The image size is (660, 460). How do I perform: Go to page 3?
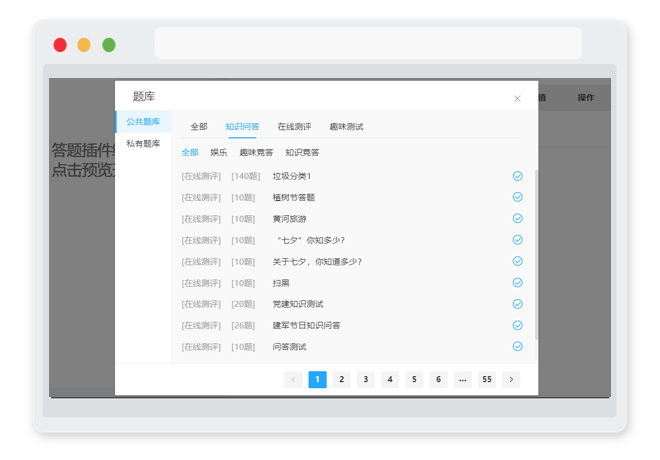point(366,379)
